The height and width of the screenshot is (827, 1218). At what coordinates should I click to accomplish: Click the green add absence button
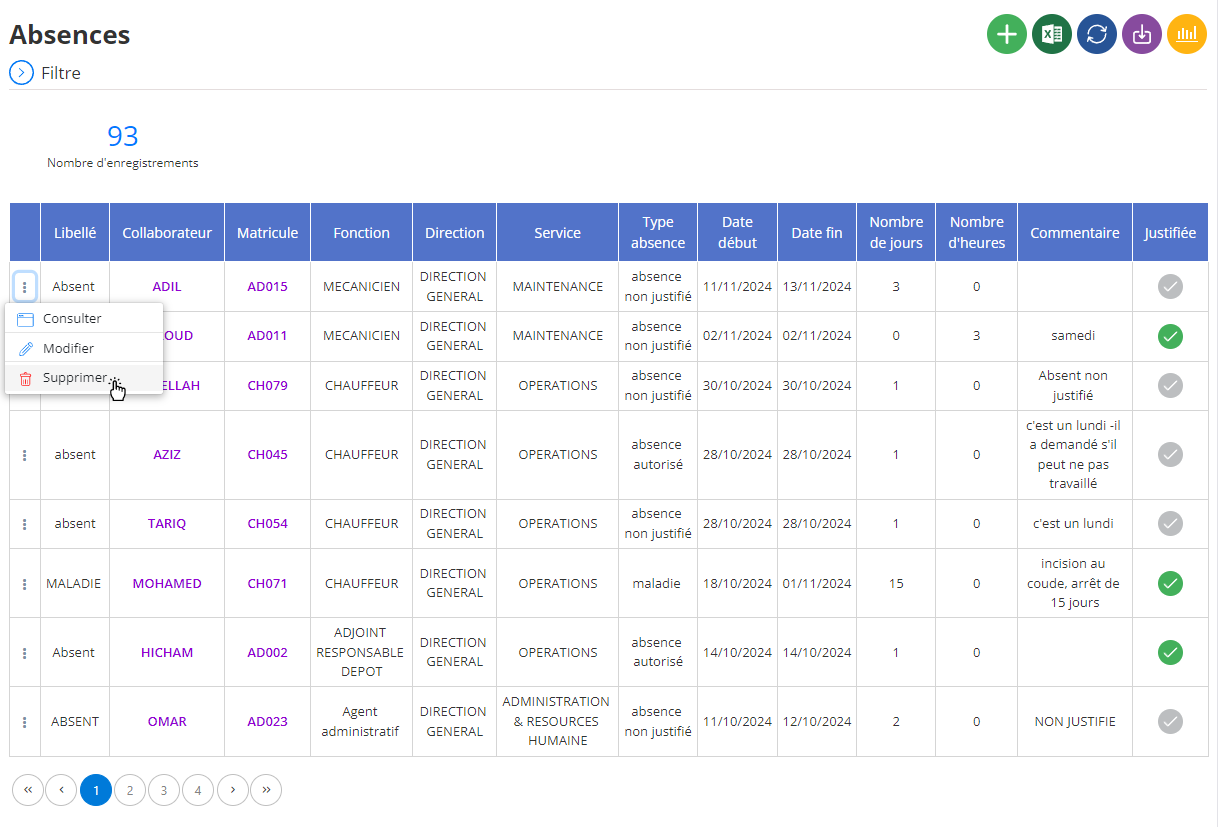1007,34
